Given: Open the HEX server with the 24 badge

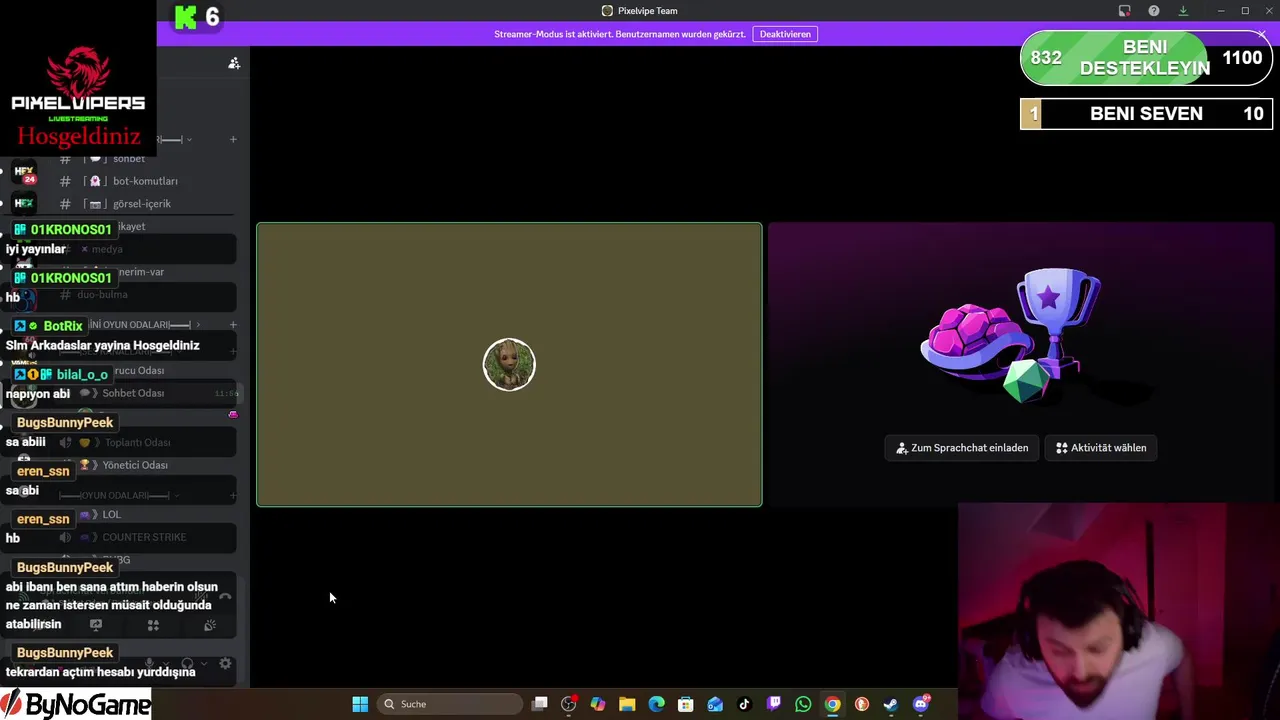Looking at the screenshot, I should (x=24, y=174).
